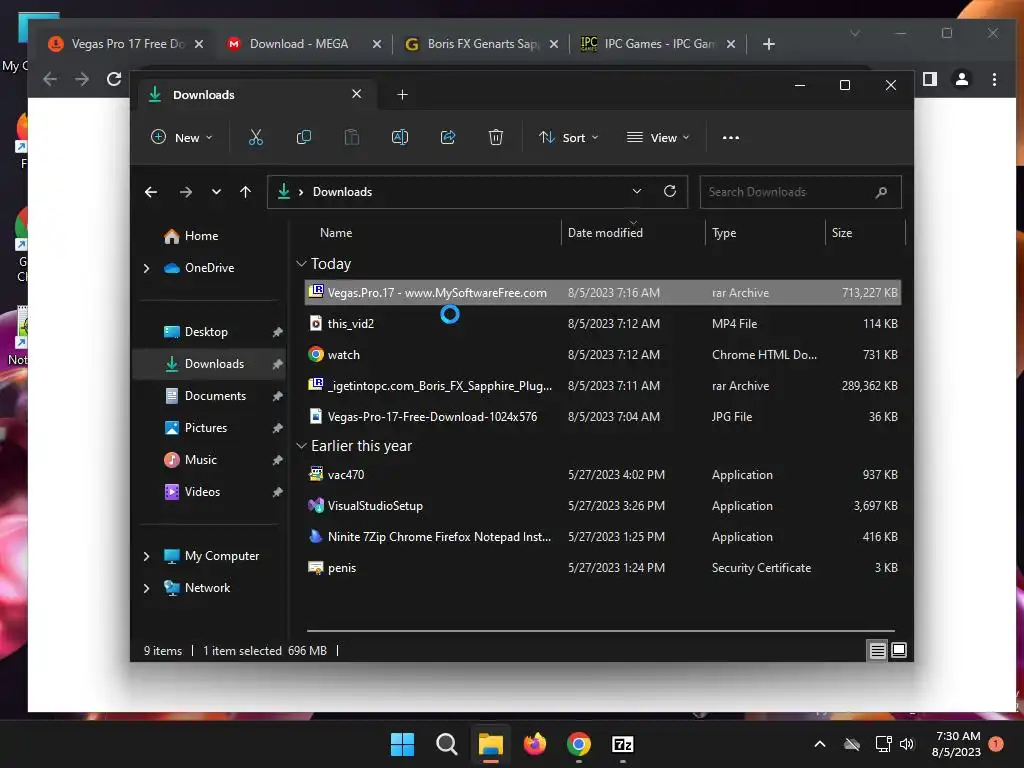This screenshot has width=1024, height=768.
Task: Sort by Date modified column header
Action: pyautogui.click(x=605, y=233)
